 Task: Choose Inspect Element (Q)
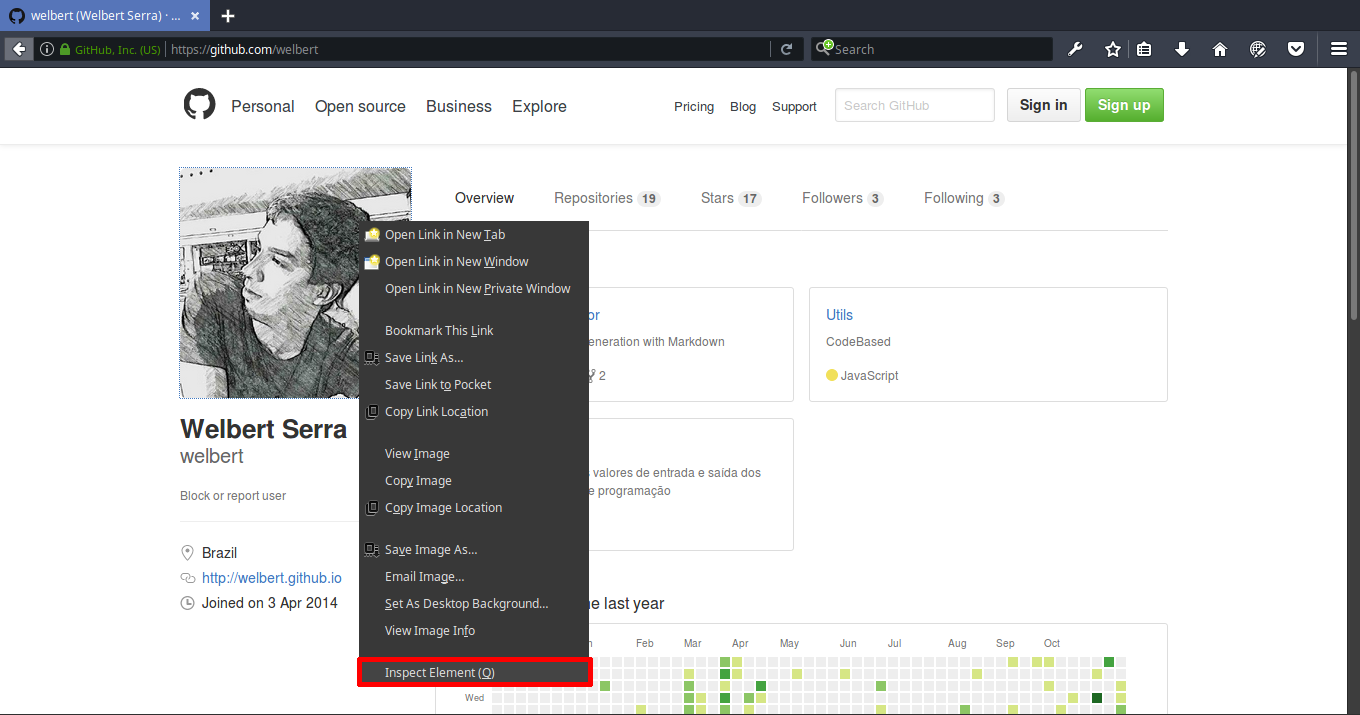[474, 673]
